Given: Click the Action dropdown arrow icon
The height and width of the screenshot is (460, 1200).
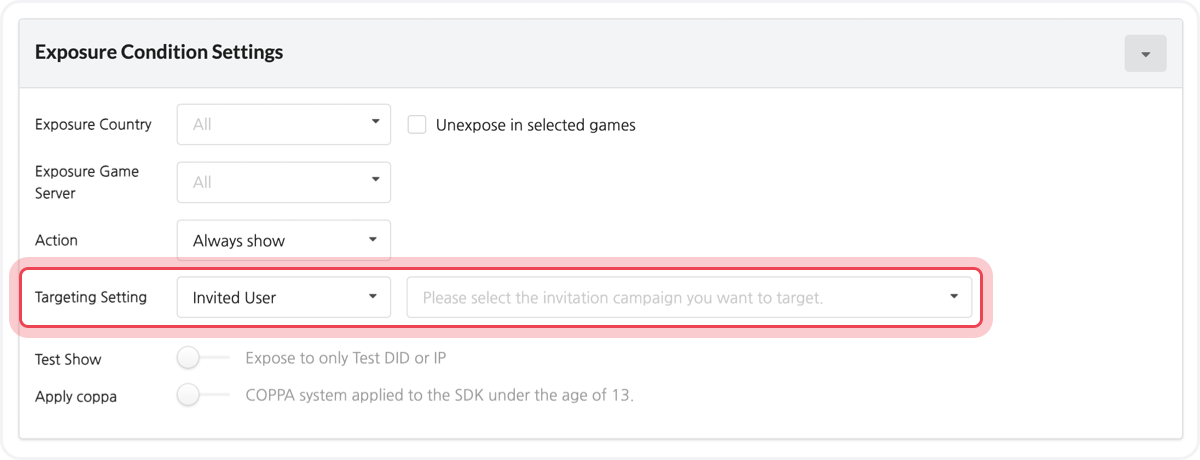Looking at the screenshot, I should (374, 239).
